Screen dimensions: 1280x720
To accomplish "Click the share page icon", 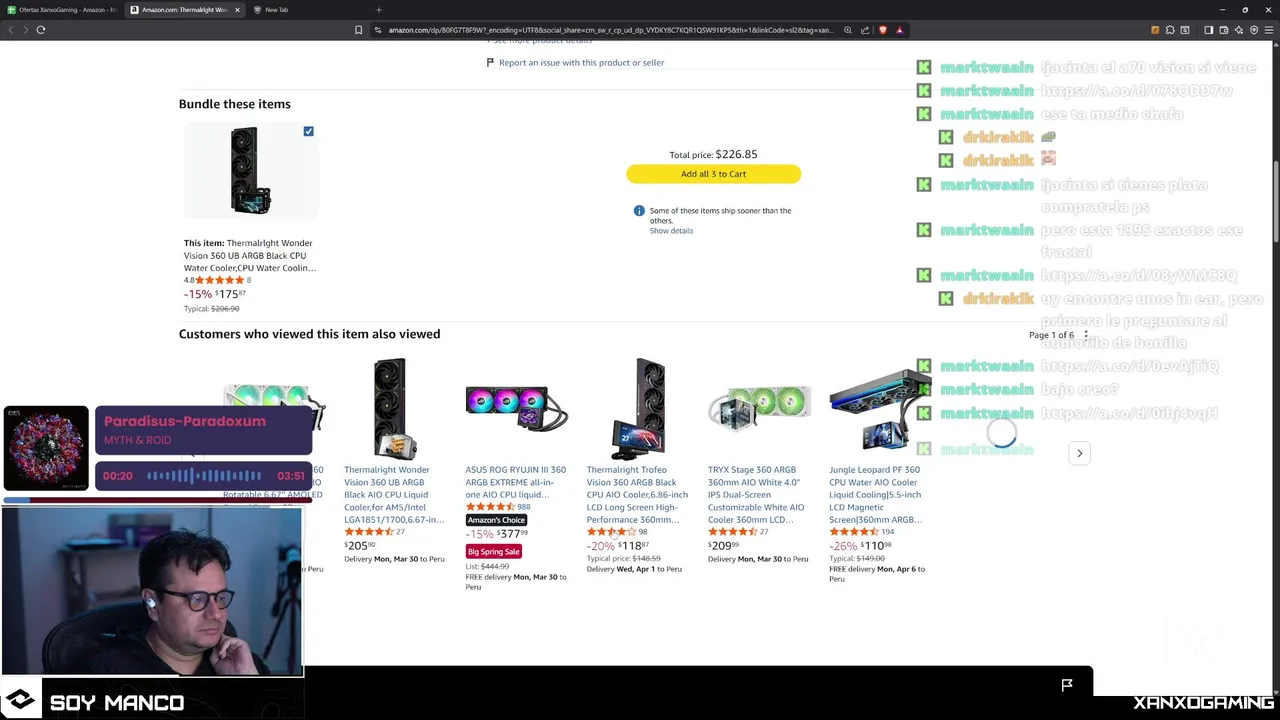I will click(865, 30).
